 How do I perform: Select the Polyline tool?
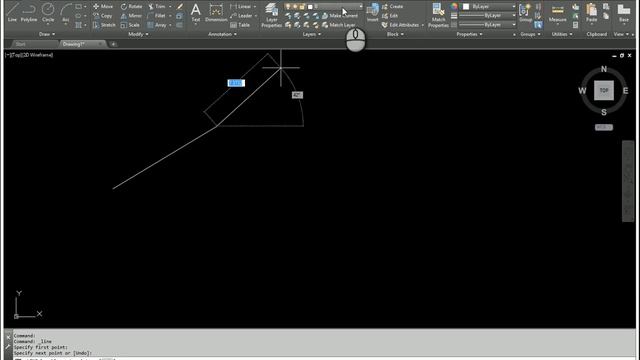[29, 12]
